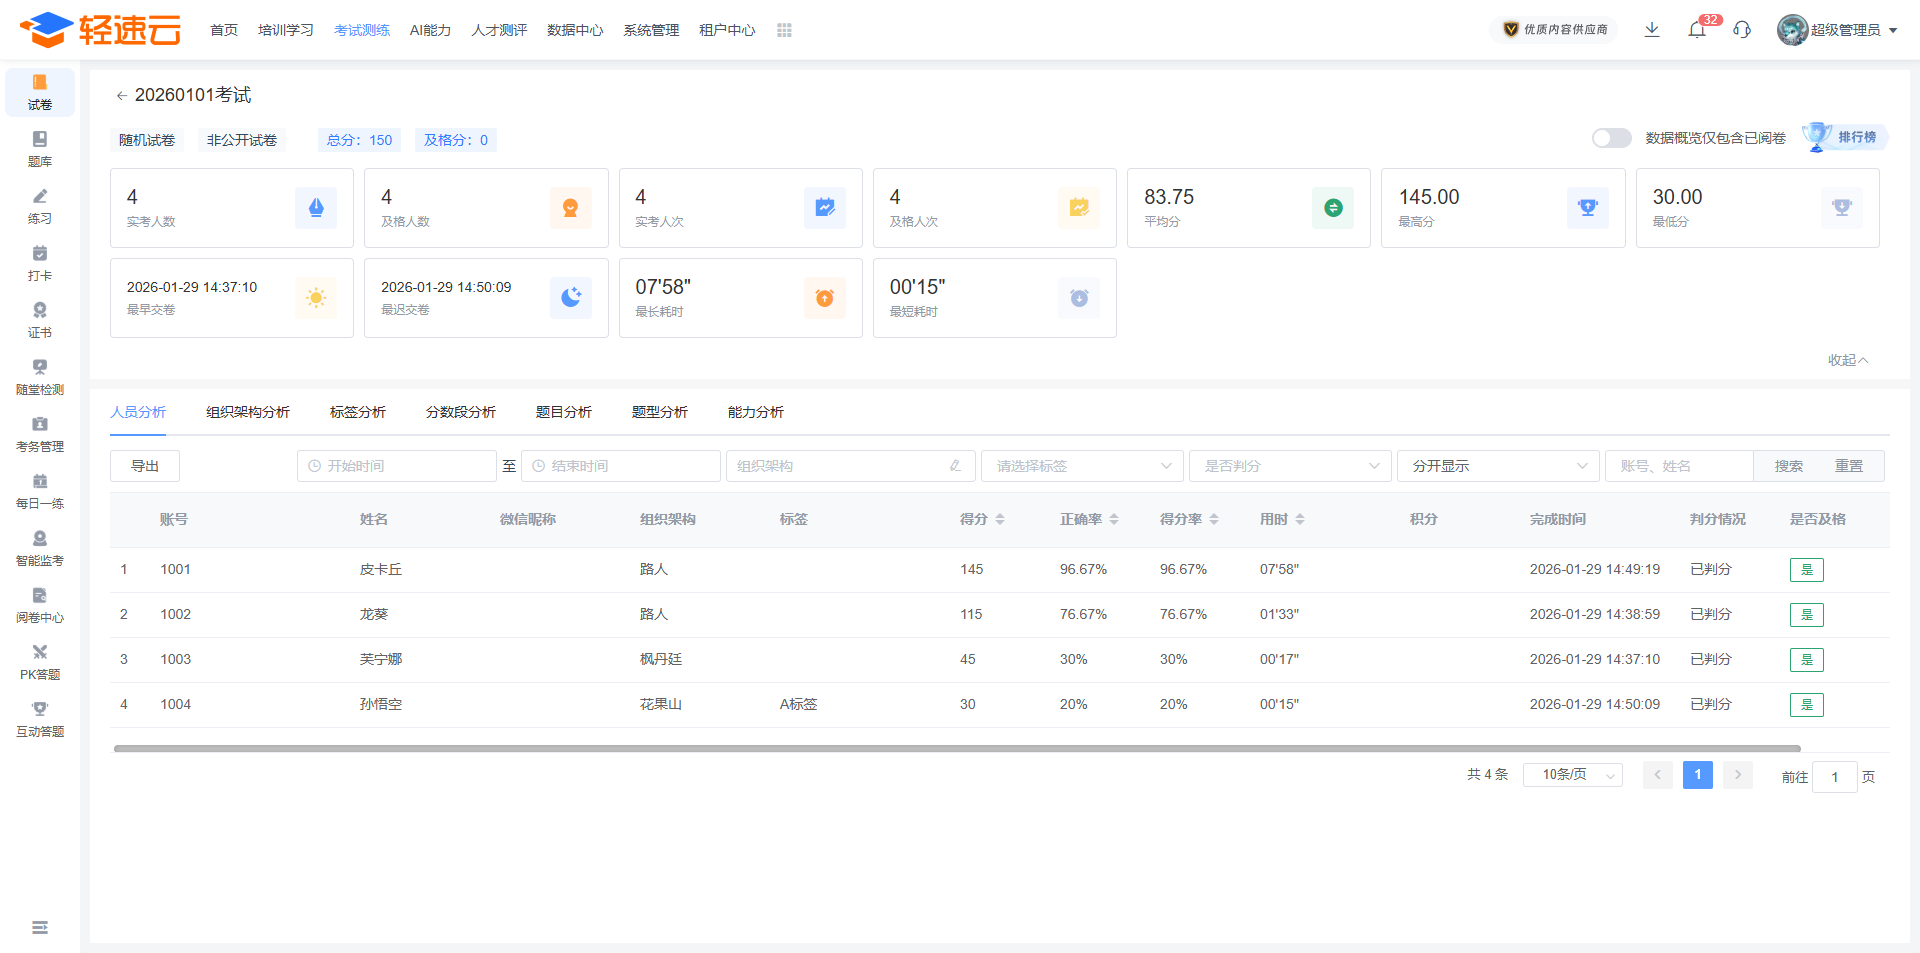Open PK答题 in the sidebar
The width and height of the screenshot is (1920, 953).
pyautogui.click(x=40, y=661)
